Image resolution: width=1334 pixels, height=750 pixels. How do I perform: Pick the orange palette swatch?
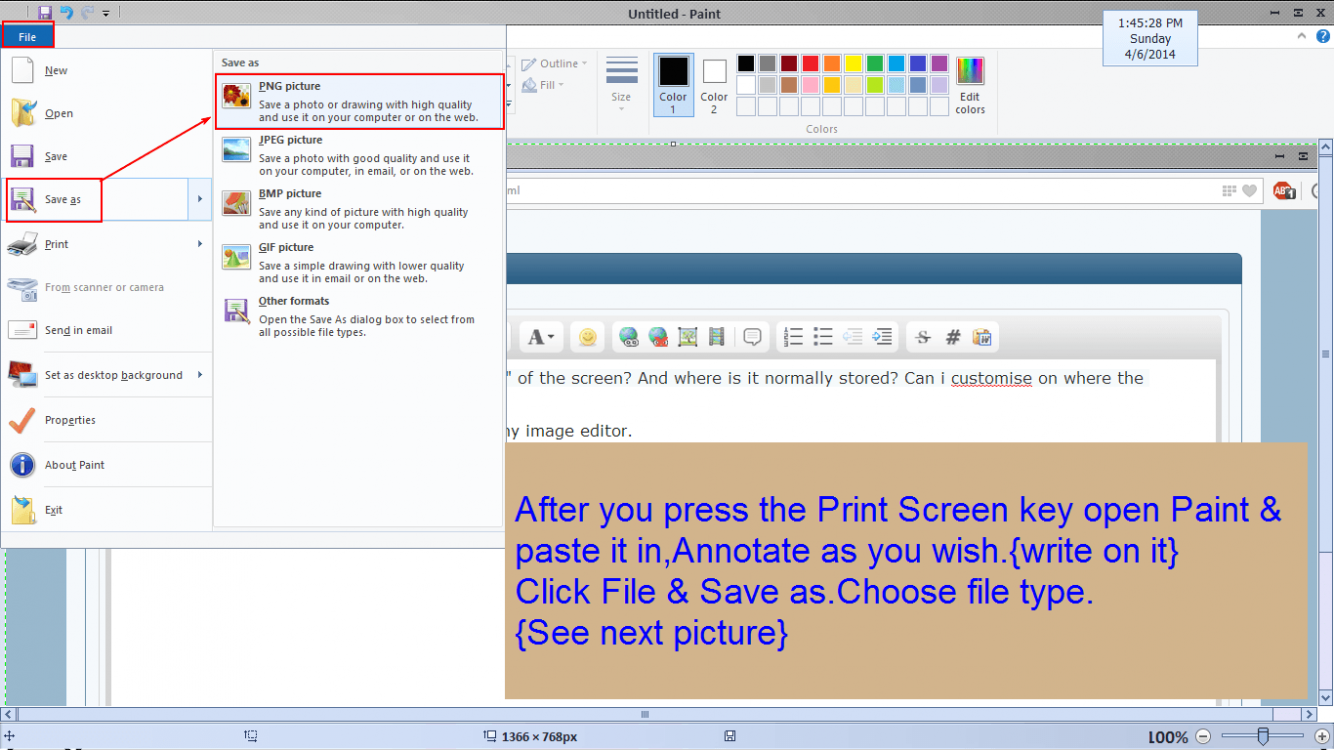832,64
